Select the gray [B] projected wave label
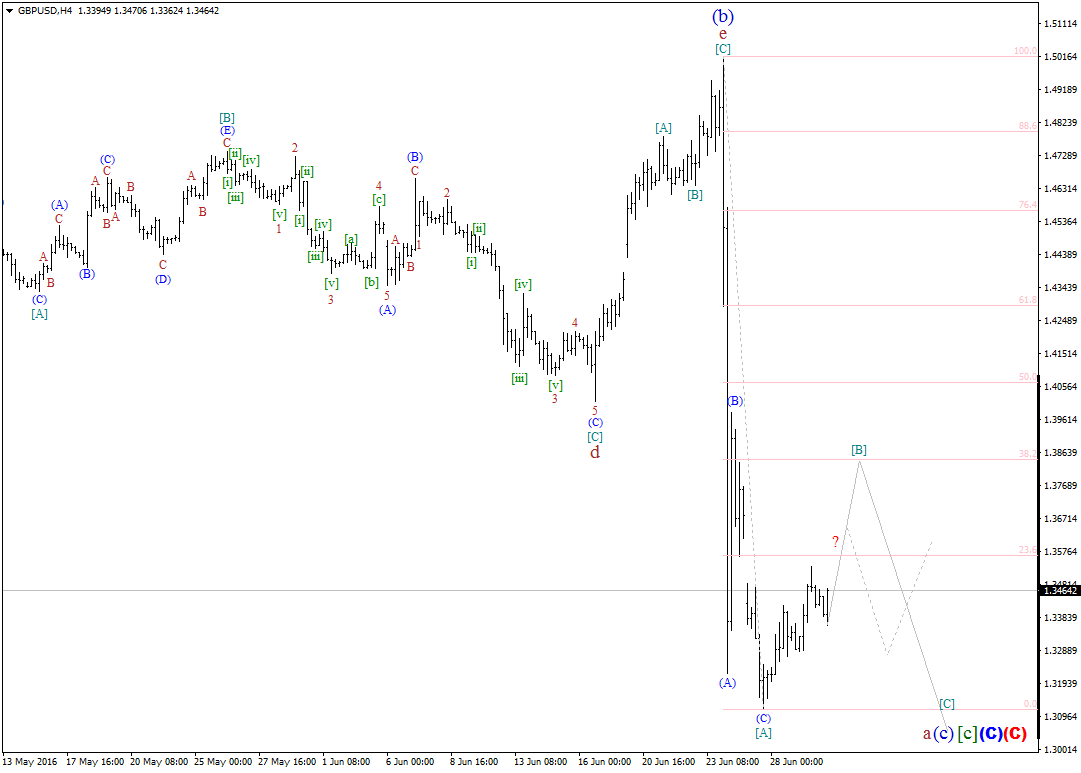The width and height of the screenshot is (1081, 773). [858, 450]
